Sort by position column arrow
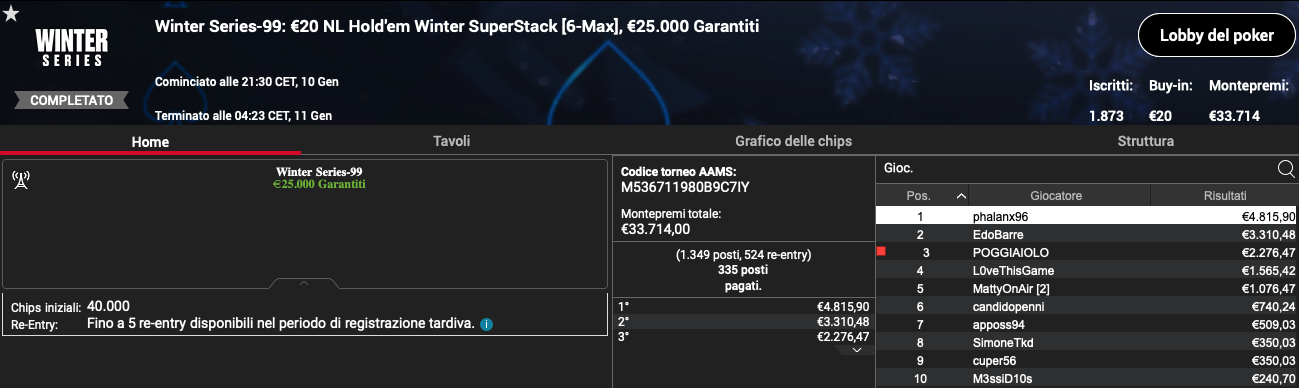This screenshot has height=388, width=1299. [962, 196]
